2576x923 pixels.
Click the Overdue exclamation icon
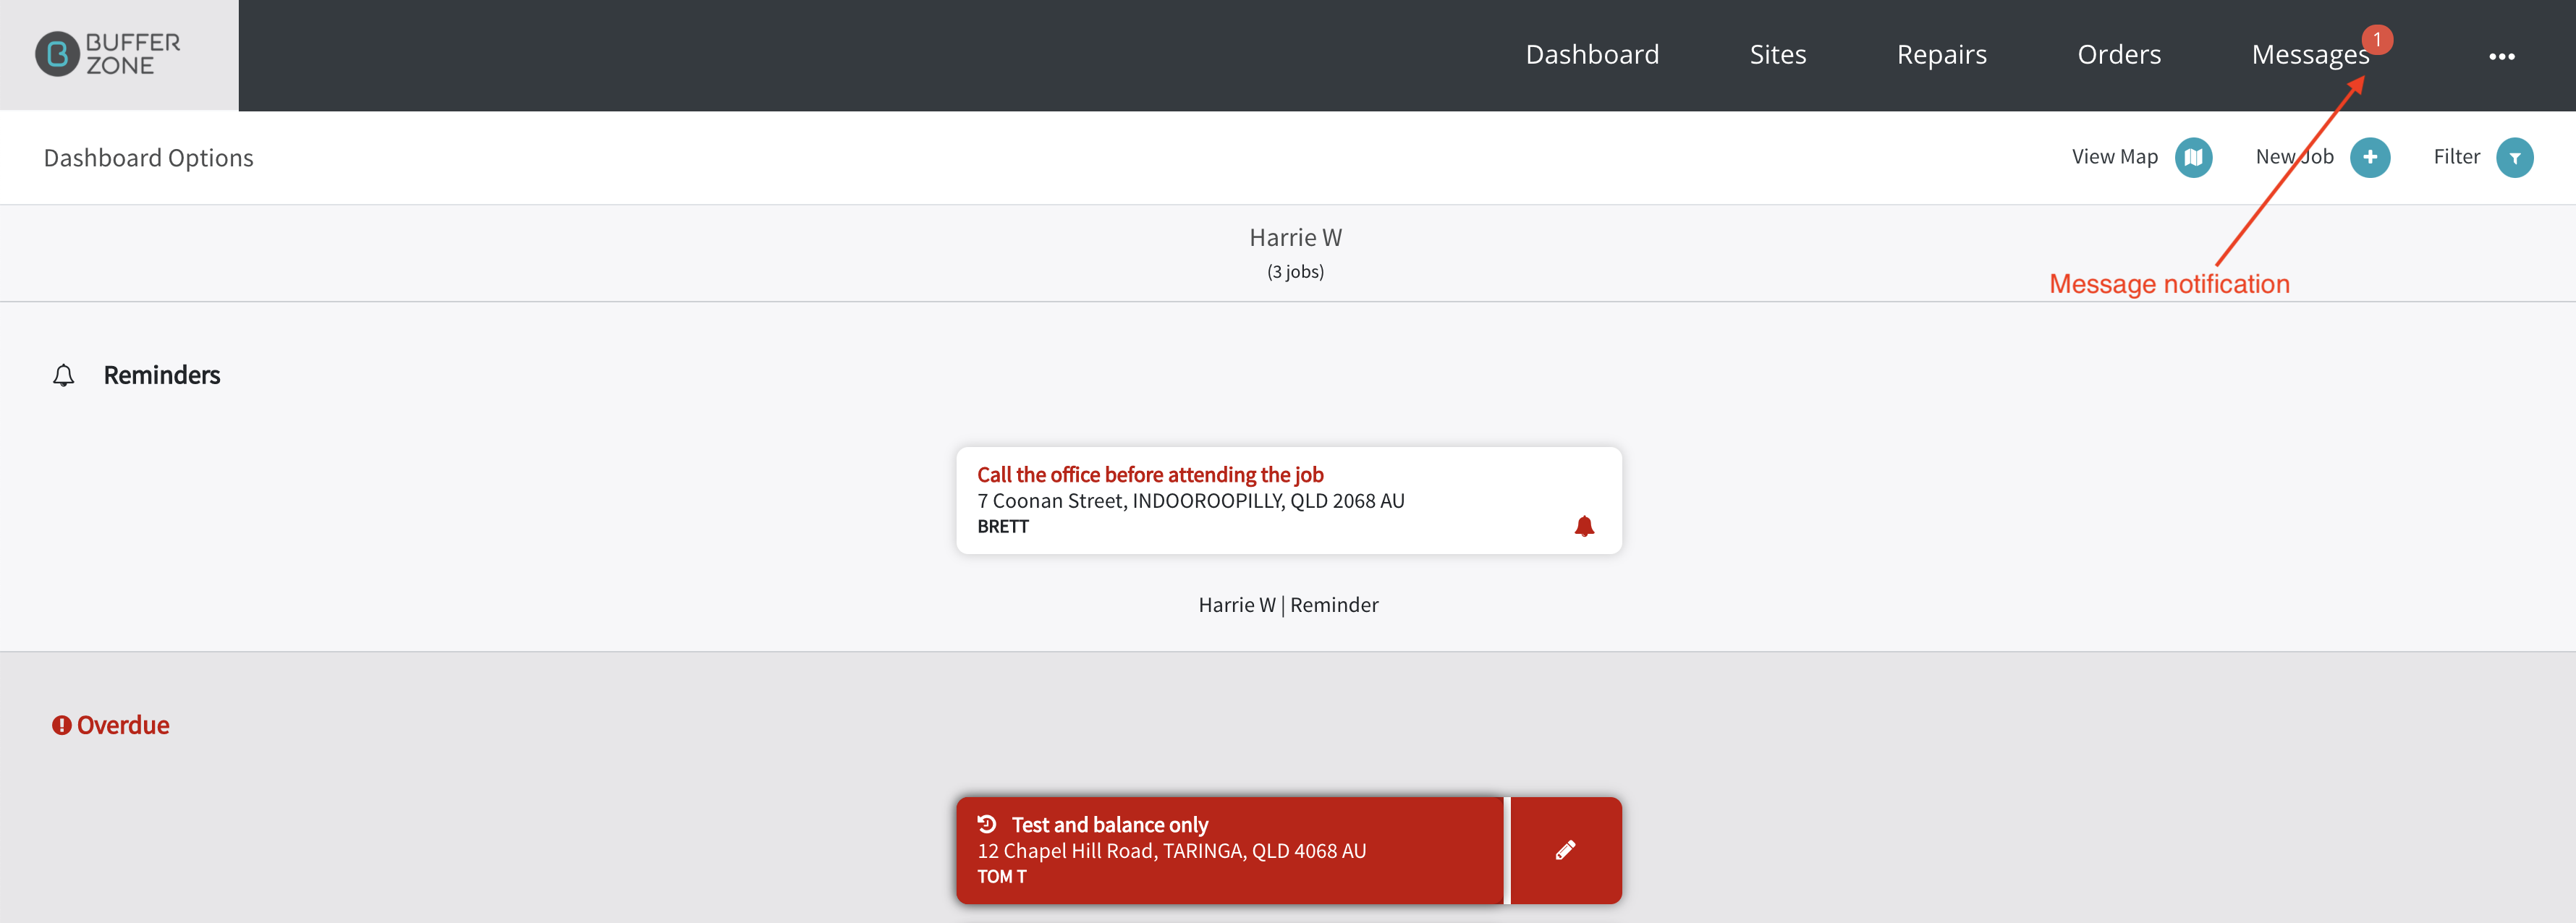(x=62, y=725)
